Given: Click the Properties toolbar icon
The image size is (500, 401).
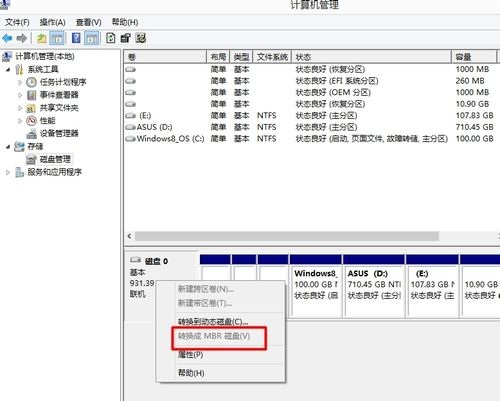Looking at the screenshot, I should pos(125,38).
